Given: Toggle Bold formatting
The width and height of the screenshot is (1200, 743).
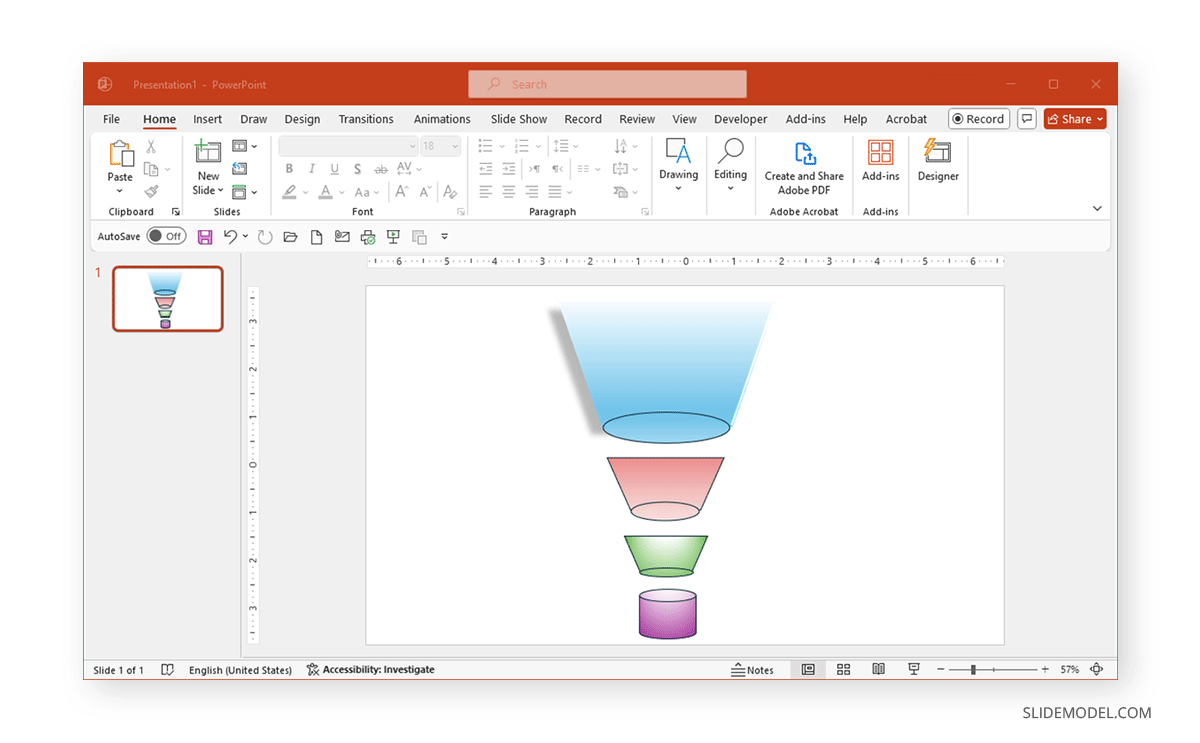Looking at the screenshot, I should 289,169.
